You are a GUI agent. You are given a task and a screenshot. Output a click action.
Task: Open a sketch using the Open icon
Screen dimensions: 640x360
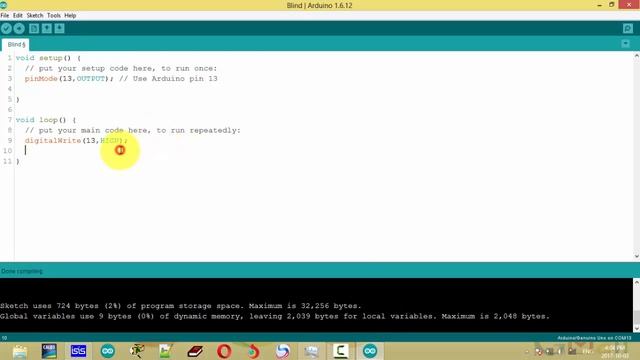[47, 28]
